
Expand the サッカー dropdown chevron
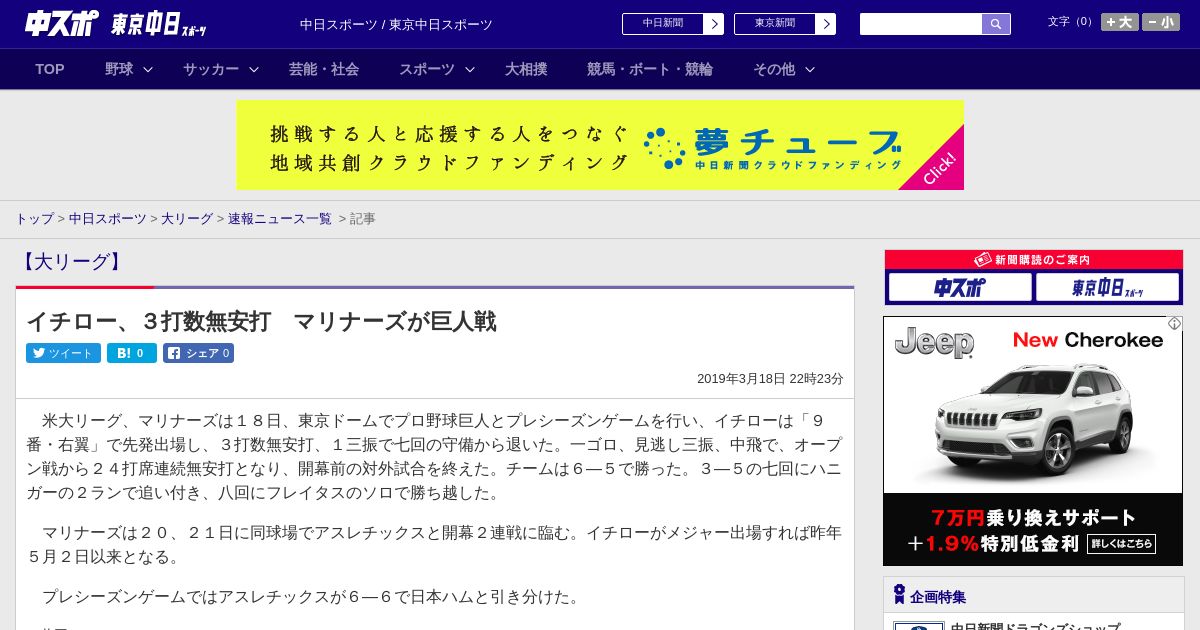point(254,69)
